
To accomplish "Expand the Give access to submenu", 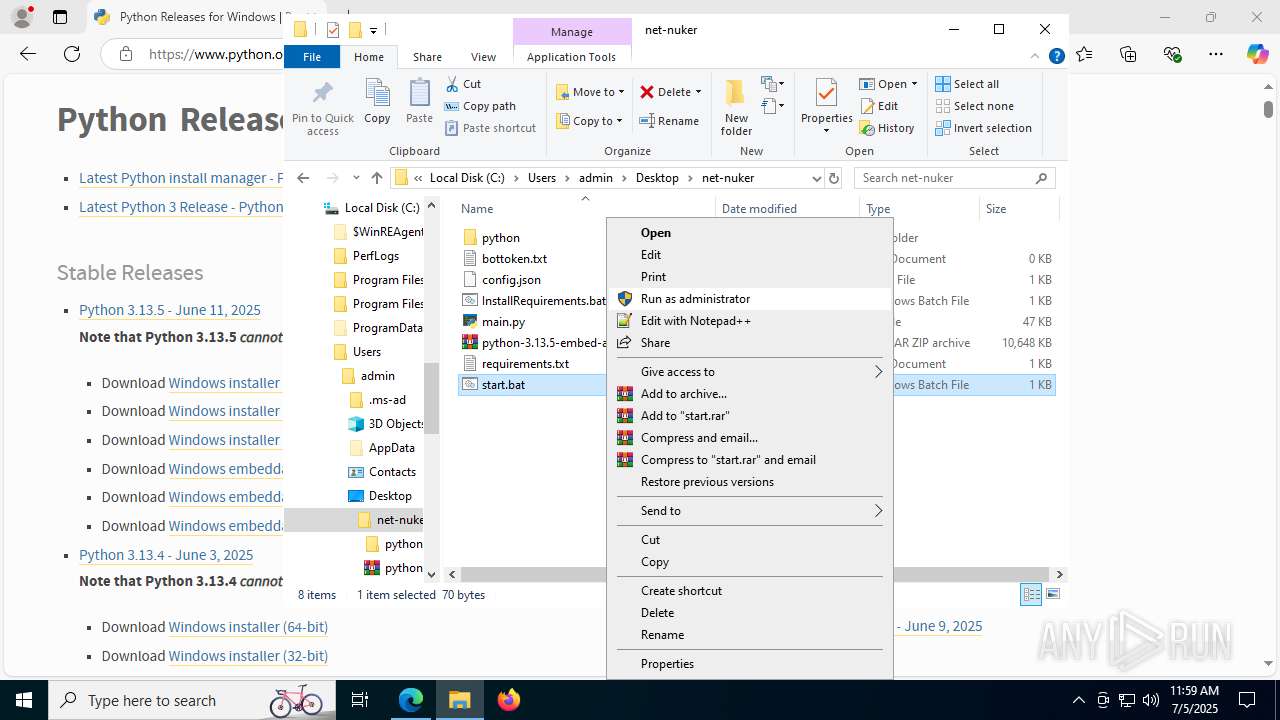I will click(x=750, y=371).
